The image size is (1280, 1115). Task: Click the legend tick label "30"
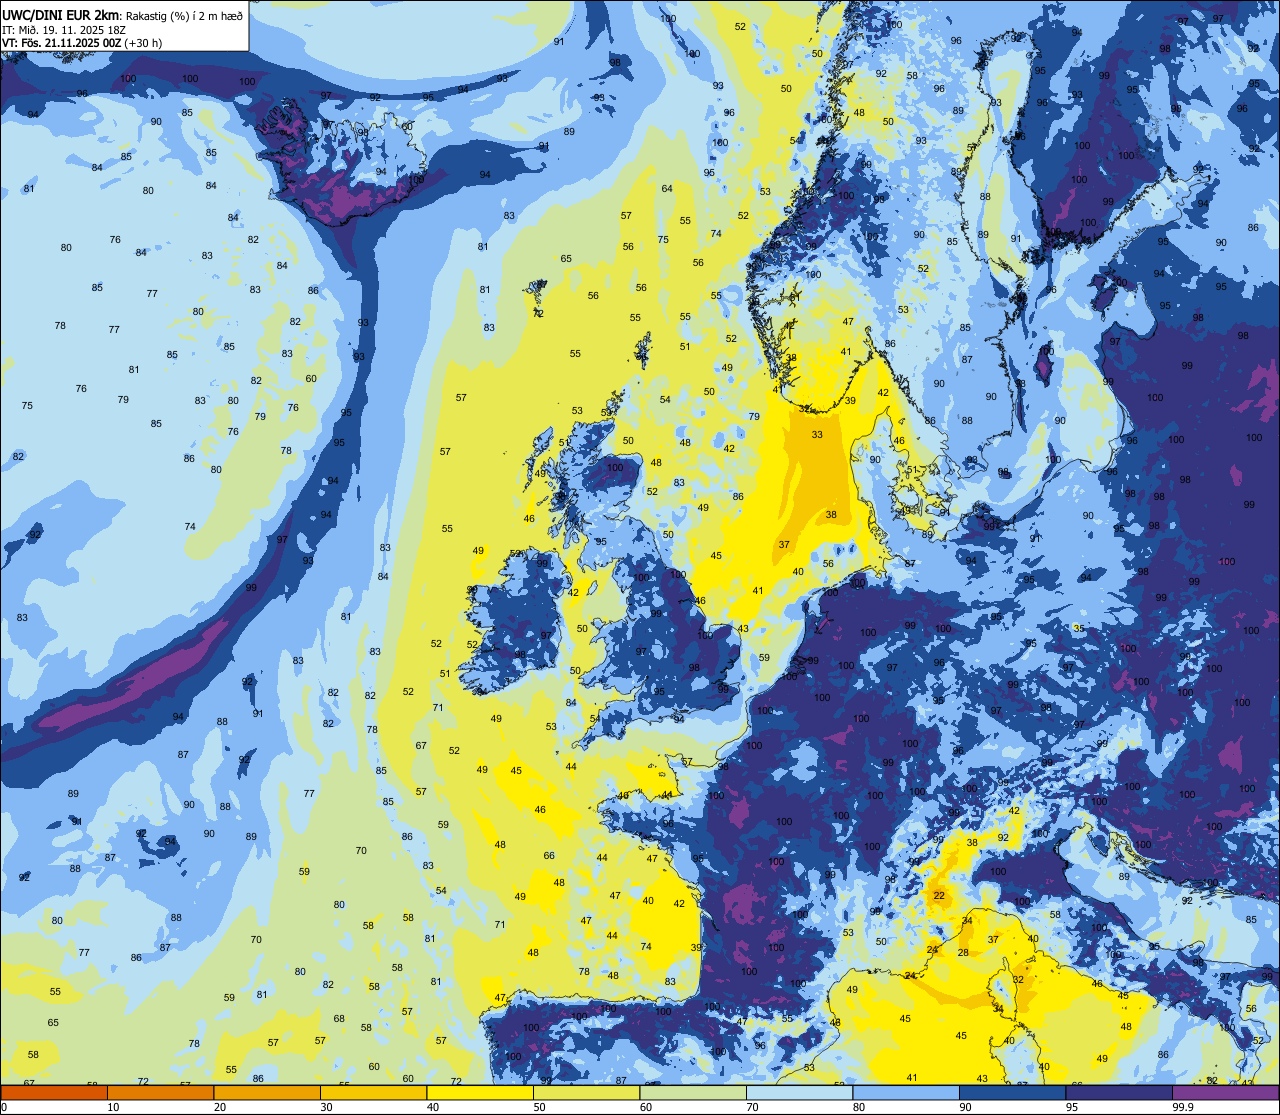326,1107
